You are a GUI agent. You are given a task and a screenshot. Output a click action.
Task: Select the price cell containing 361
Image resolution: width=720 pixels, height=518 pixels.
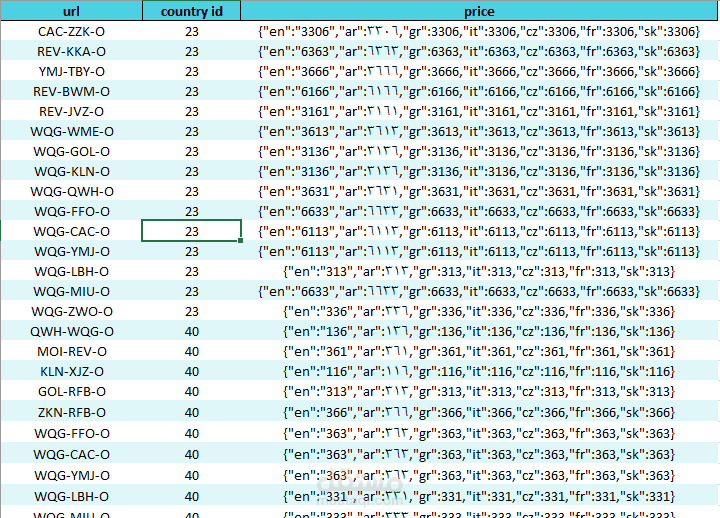(x=479, y=351)
